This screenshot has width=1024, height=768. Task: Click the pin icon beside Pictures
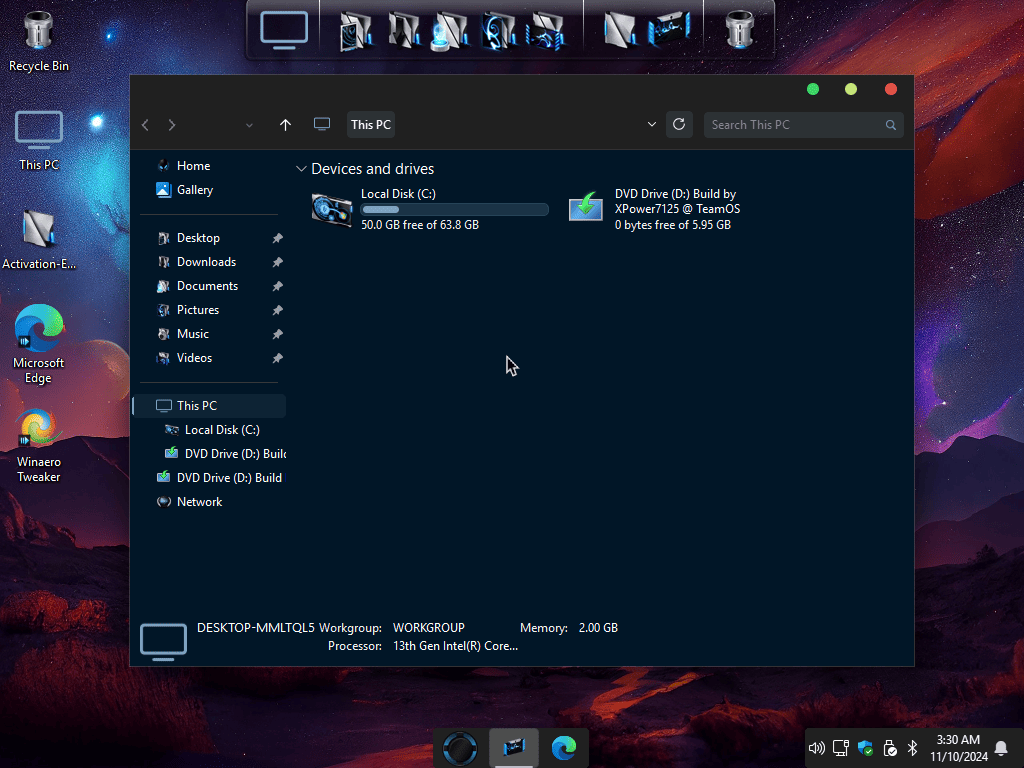pos(278,310)
